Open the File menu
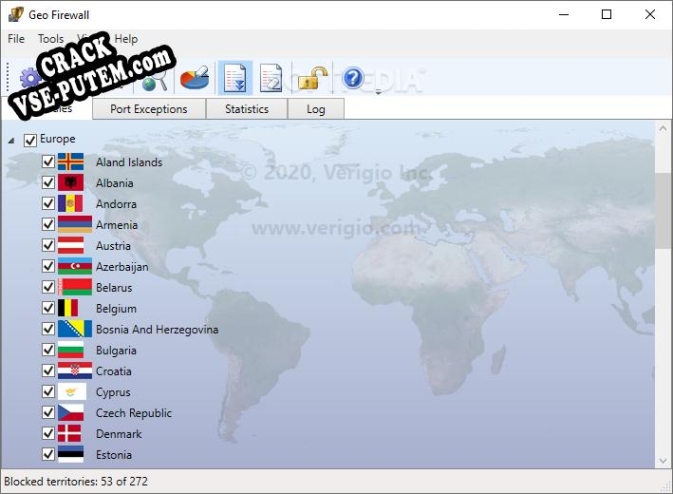 click(16, 39)
